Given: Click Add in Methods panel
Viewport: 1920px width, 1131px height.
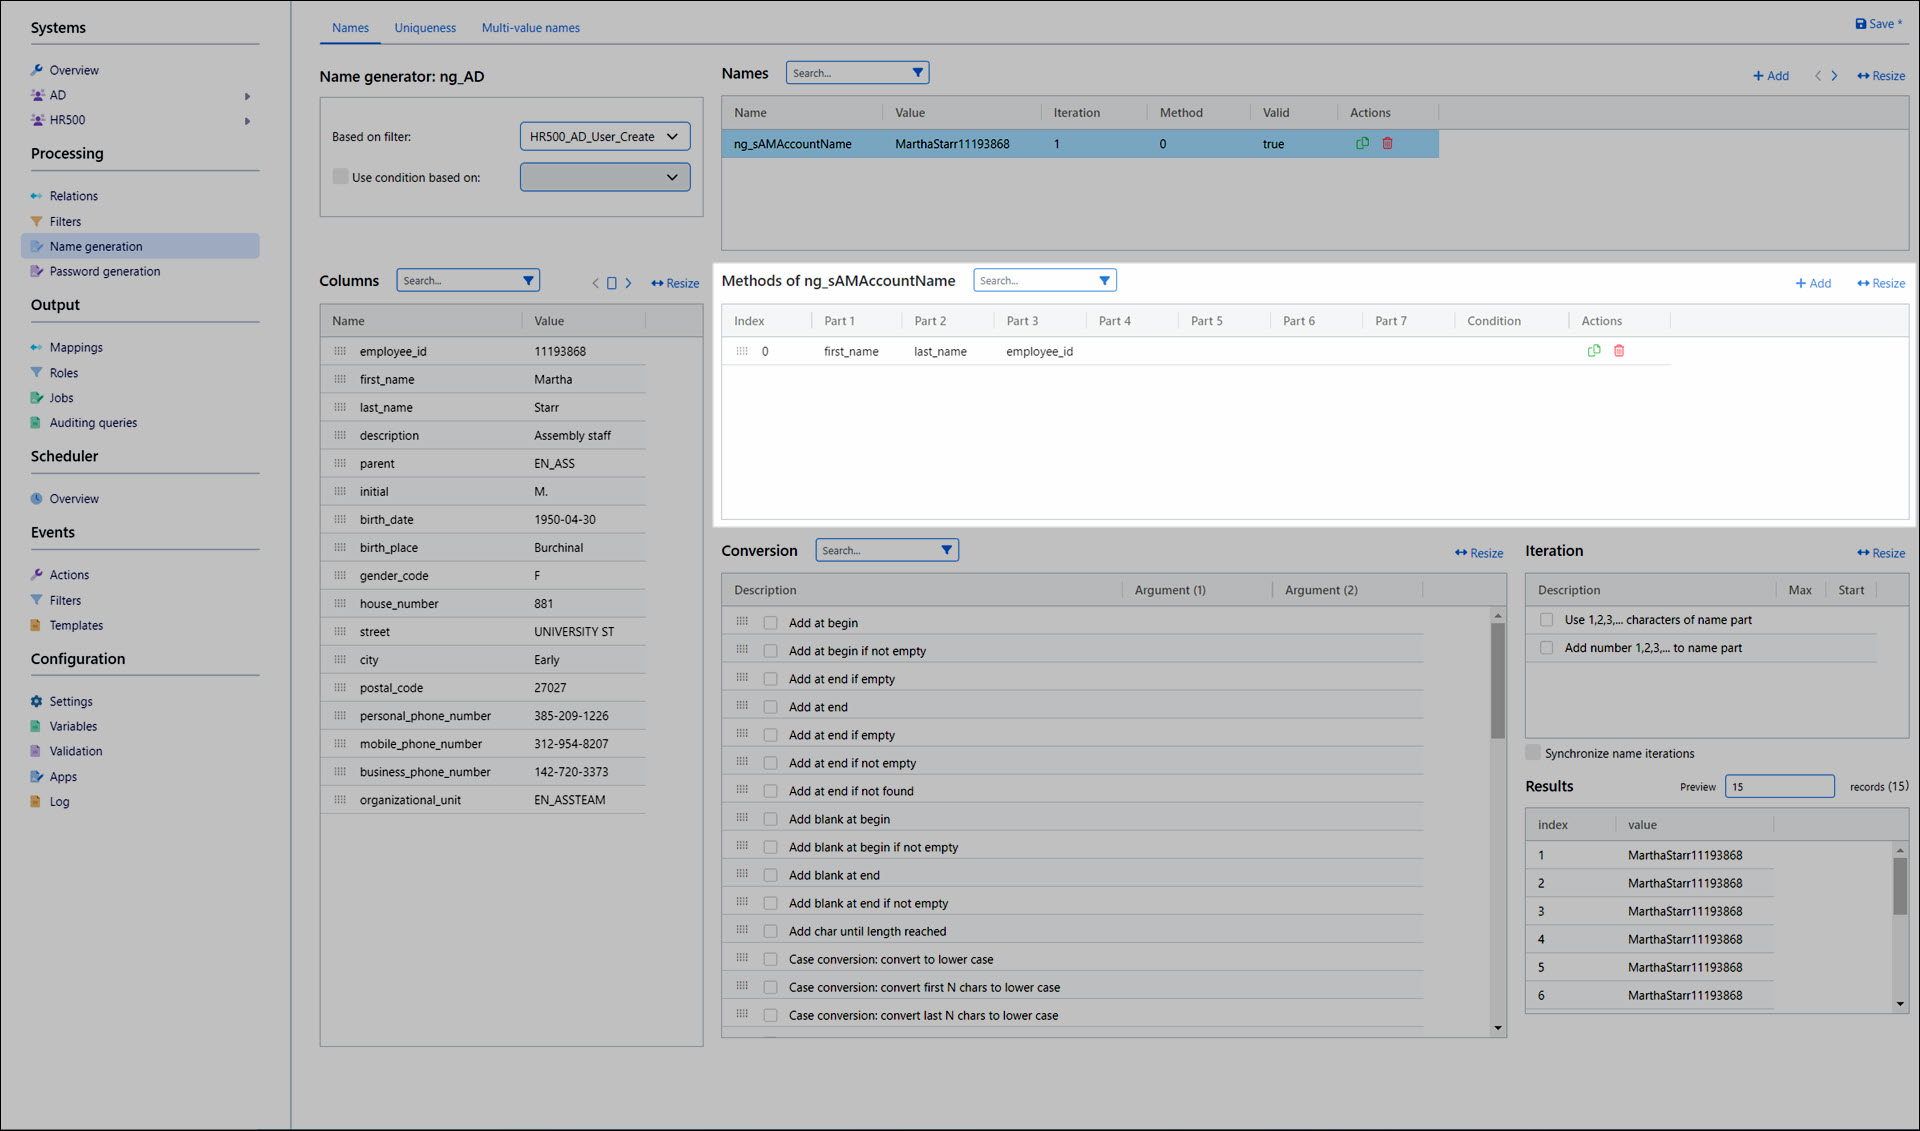Looking at the screenshot, I should [x=1813, y=284].
